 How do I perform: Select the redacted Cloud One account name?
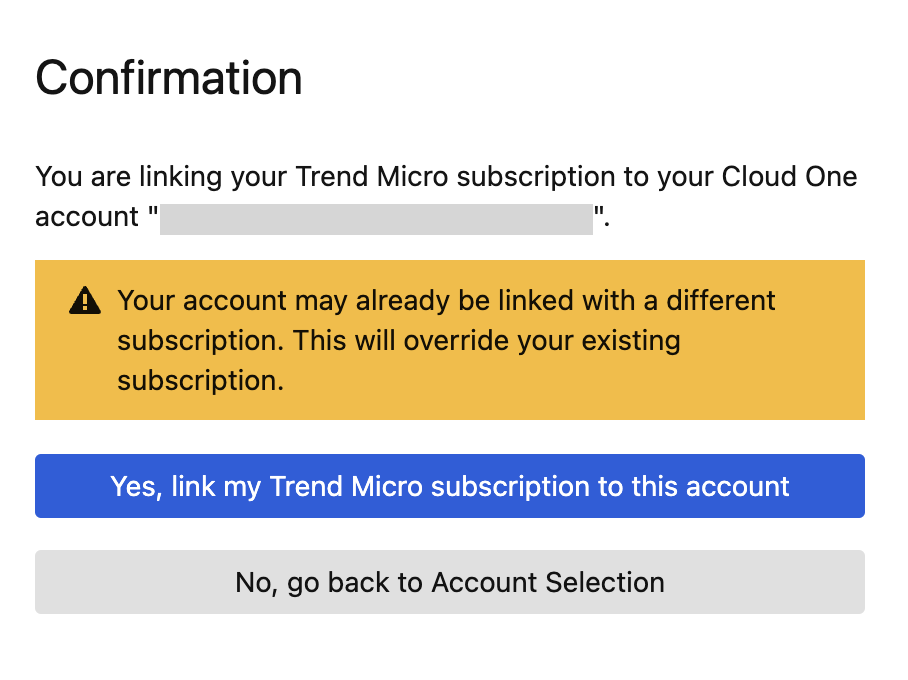tap(377, 219)
